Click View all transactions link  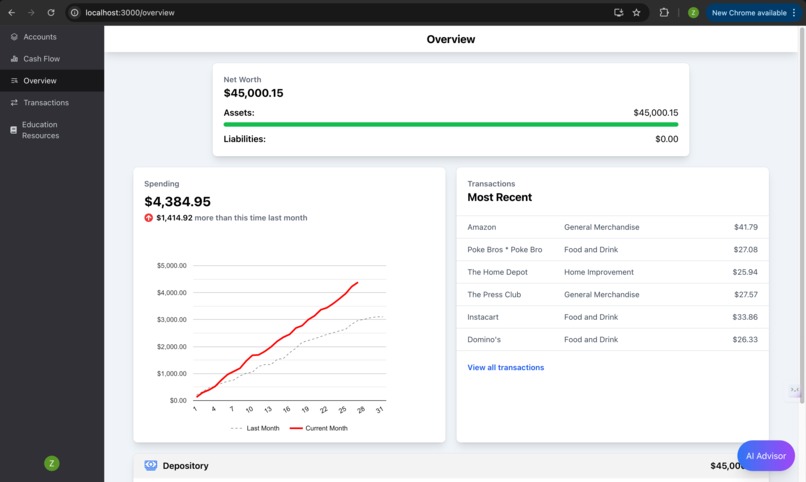point(505,367)
